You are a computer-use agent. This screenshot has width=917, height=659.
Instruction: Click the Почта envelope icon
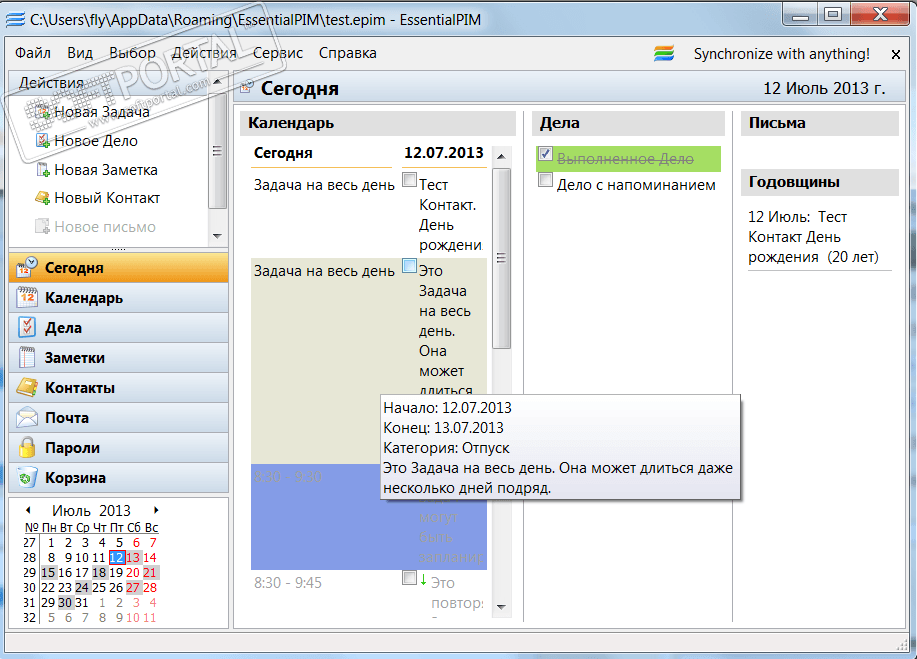point(27,418)
